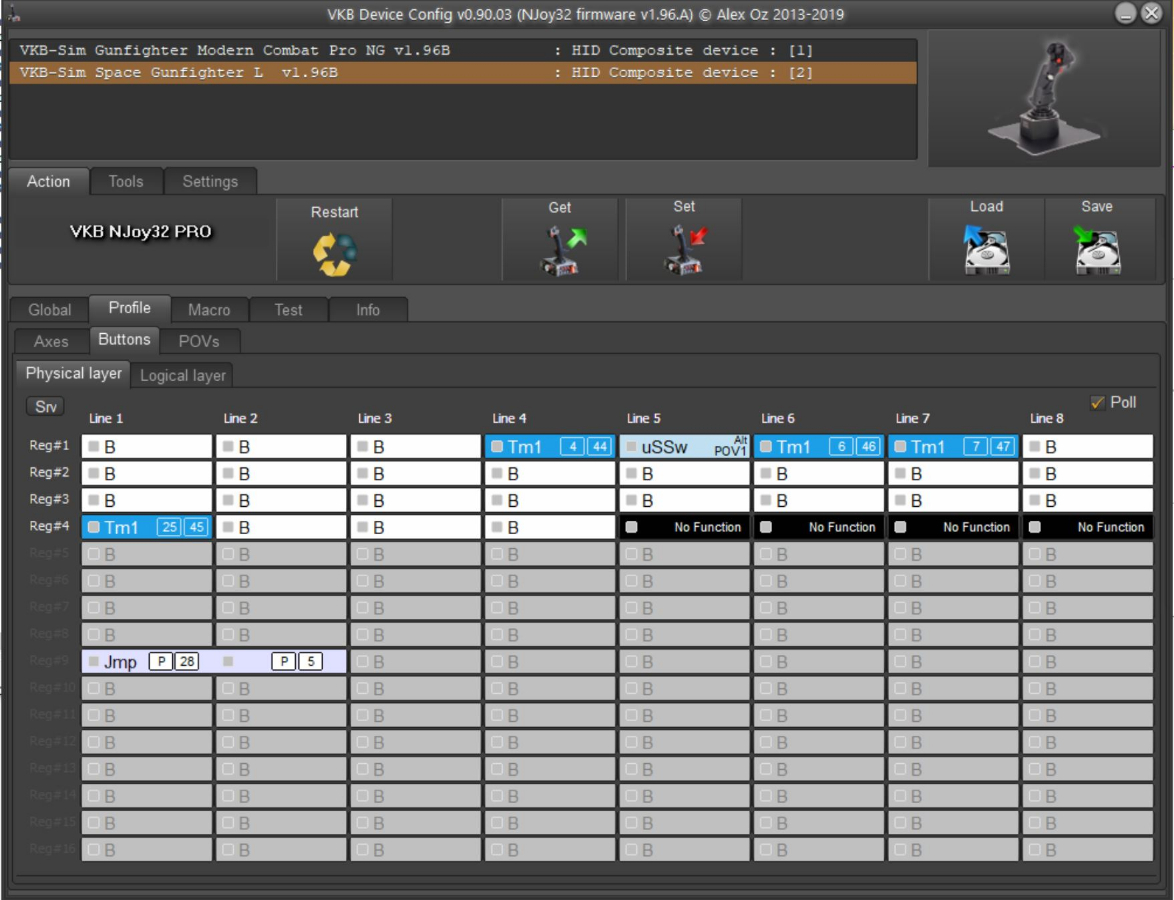The width and height of the screenshot is (1174, 900).
Task: Open the Macro tab
Action: 209,310
